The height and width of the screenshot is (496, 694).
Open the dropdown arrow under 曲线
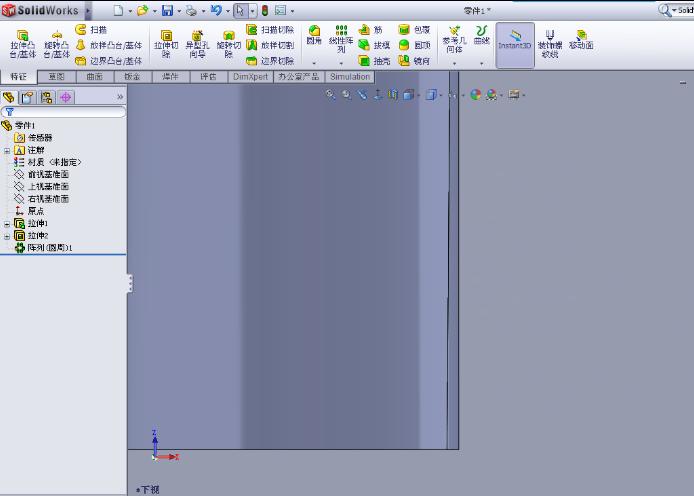coord(482,64)
